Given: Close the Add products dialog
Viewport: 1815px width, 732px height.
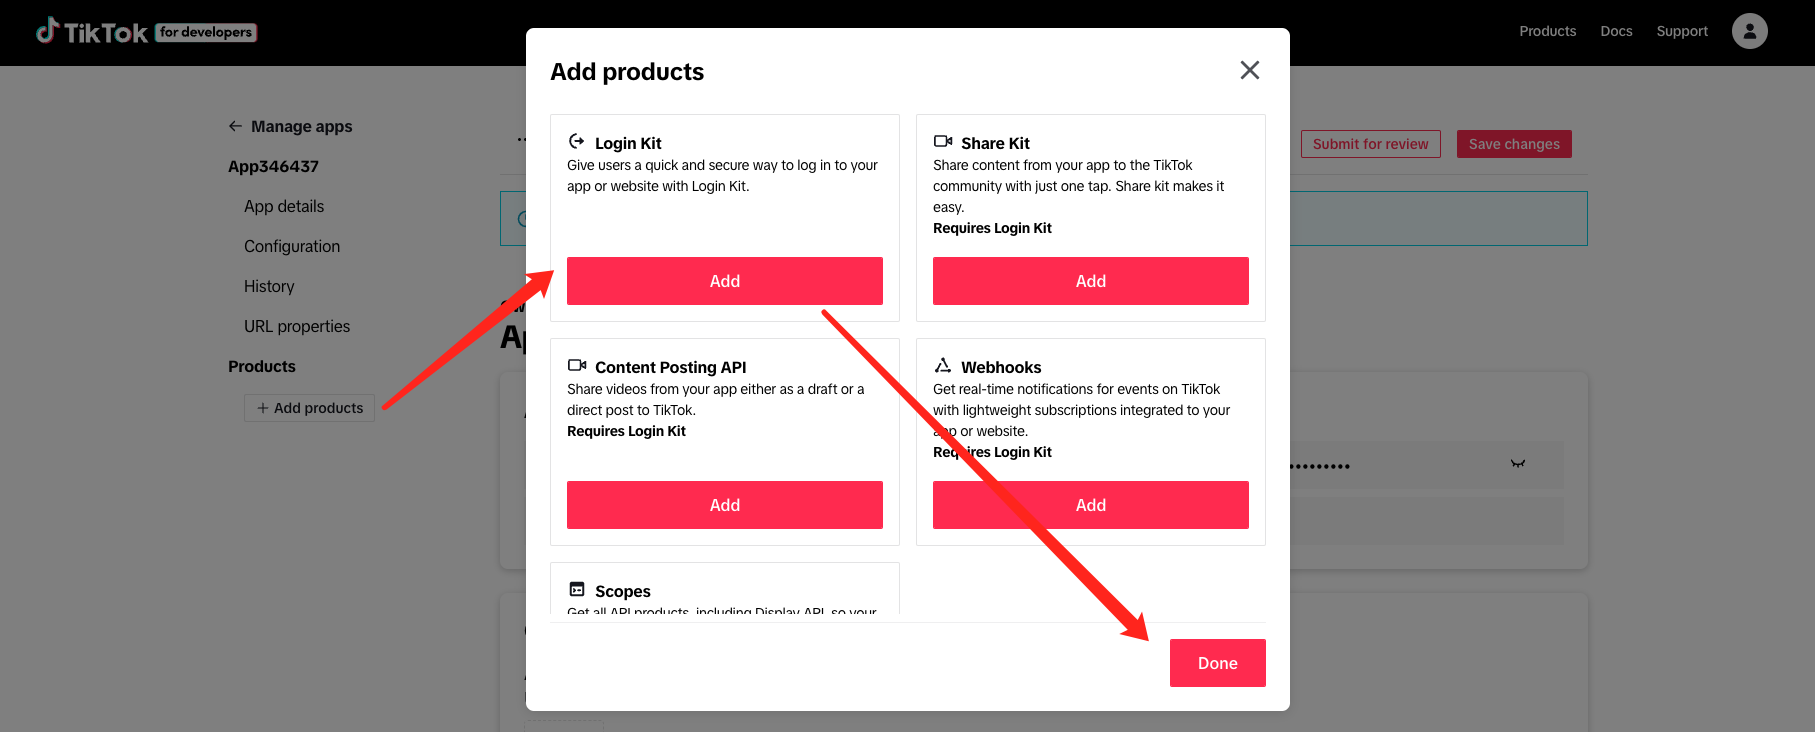Looking at the screenshot, I should pos(1249,70).
